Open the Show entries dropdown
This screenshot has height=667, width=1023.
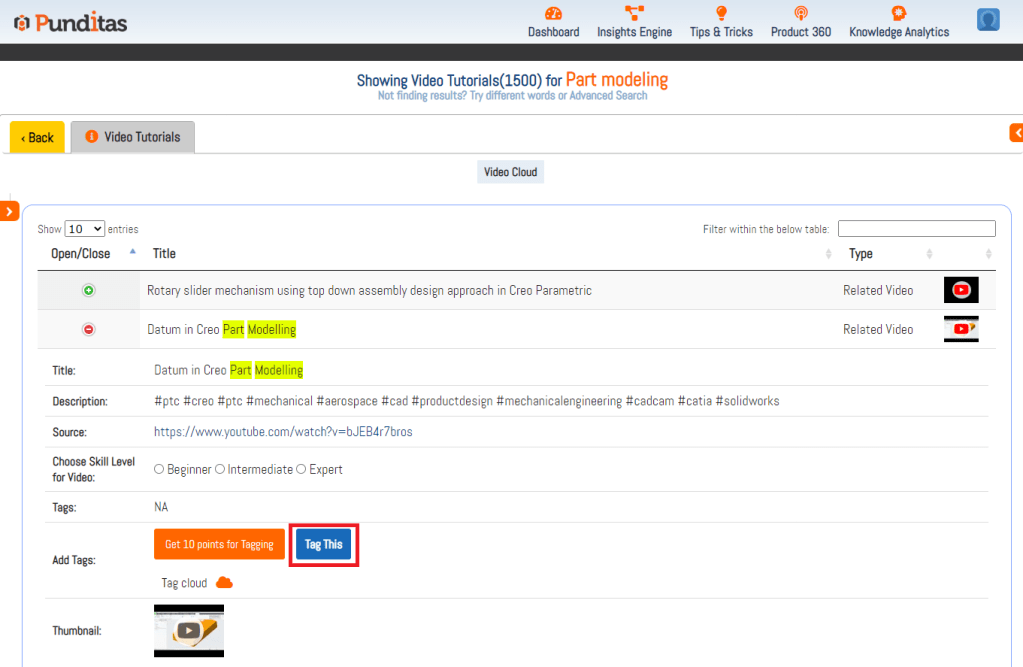85,229
